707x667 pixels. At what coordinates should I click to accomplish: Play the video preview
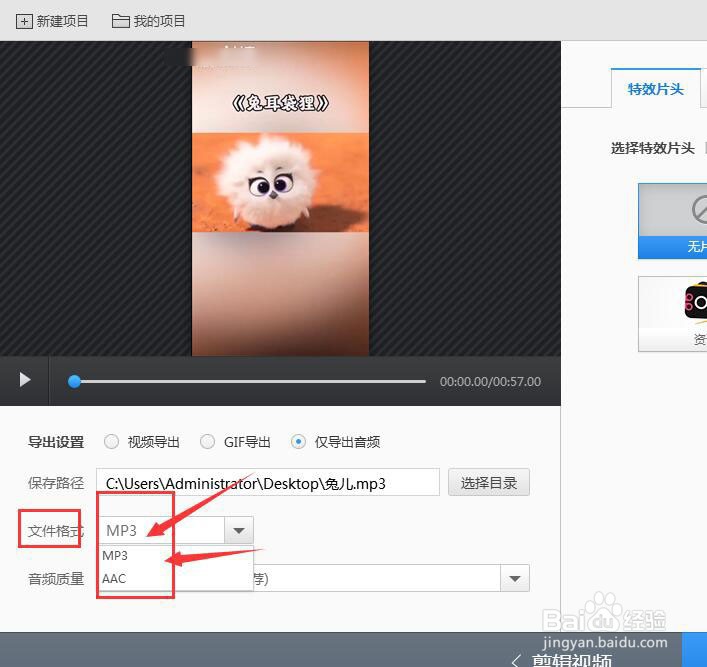[x=25, y=380]
